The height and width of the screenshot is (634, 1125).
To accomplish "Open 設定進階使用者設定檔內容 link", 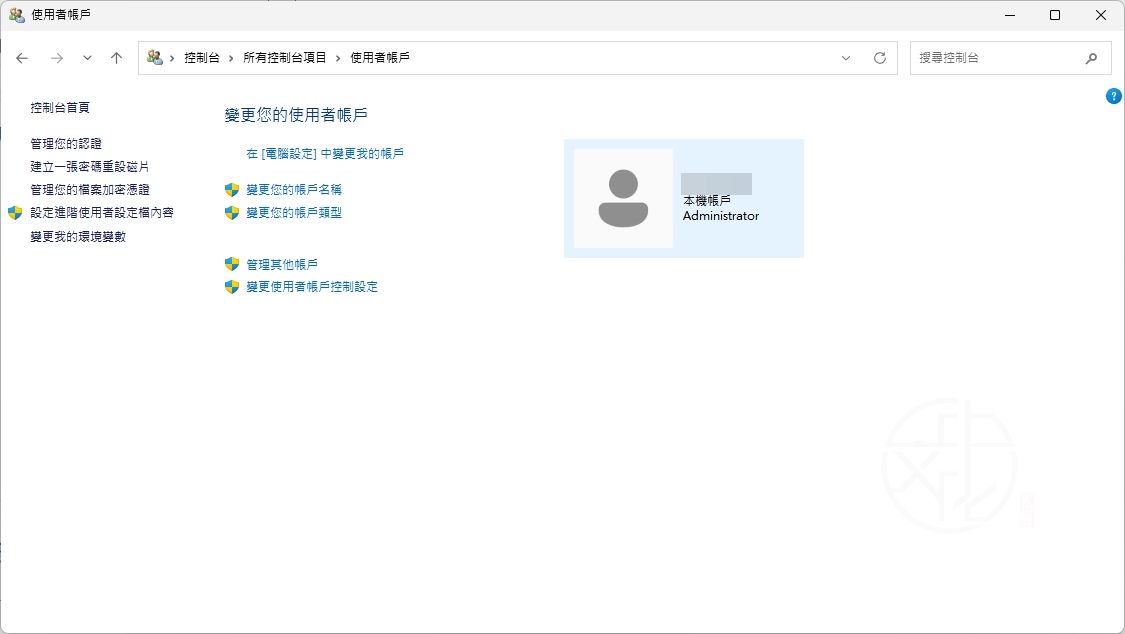I will 102,212.
